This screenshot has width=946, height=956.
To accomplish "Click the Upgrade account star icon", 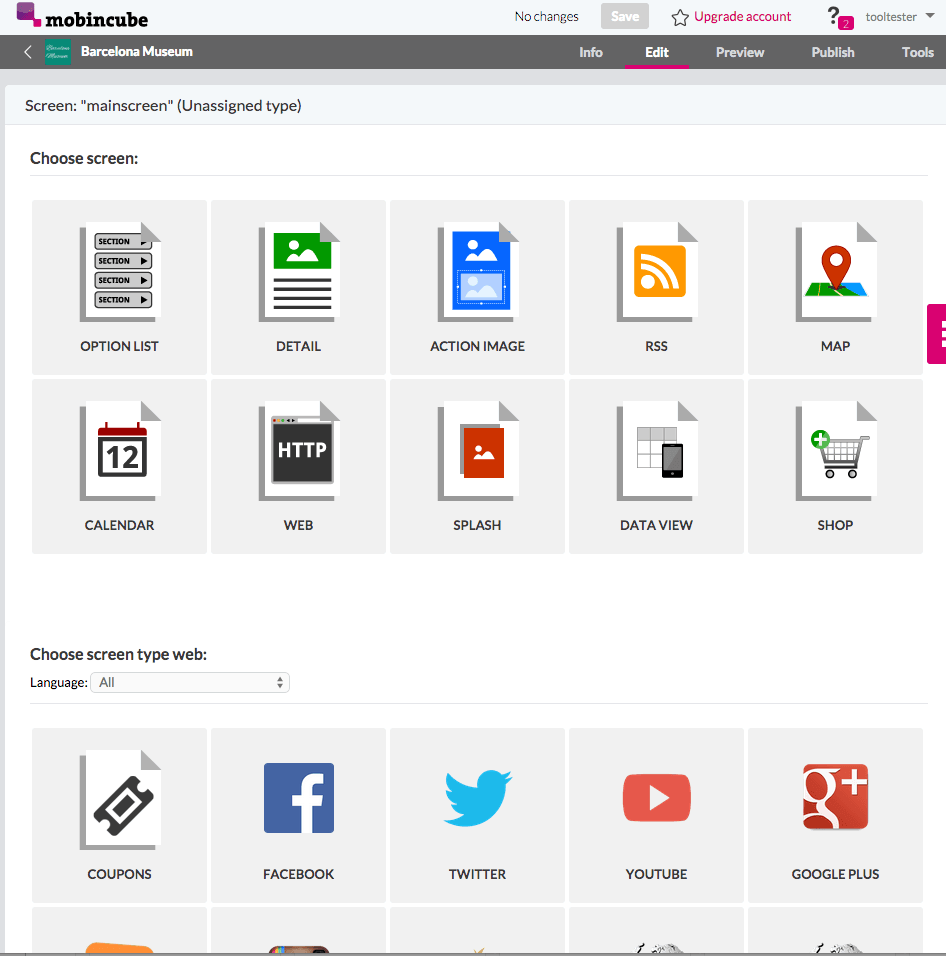I will (680, 18).
